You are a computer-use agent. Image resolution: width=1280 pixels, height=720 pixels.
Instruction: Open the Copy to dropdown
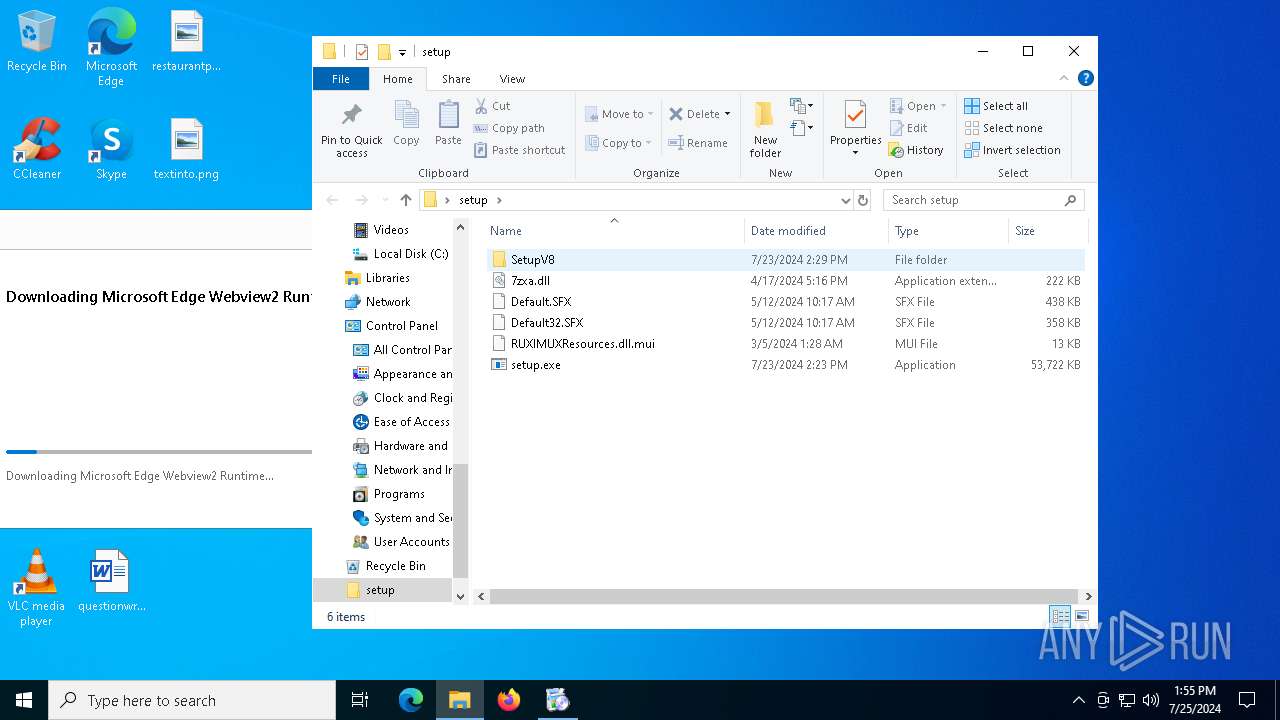click(x=619, y=143)
